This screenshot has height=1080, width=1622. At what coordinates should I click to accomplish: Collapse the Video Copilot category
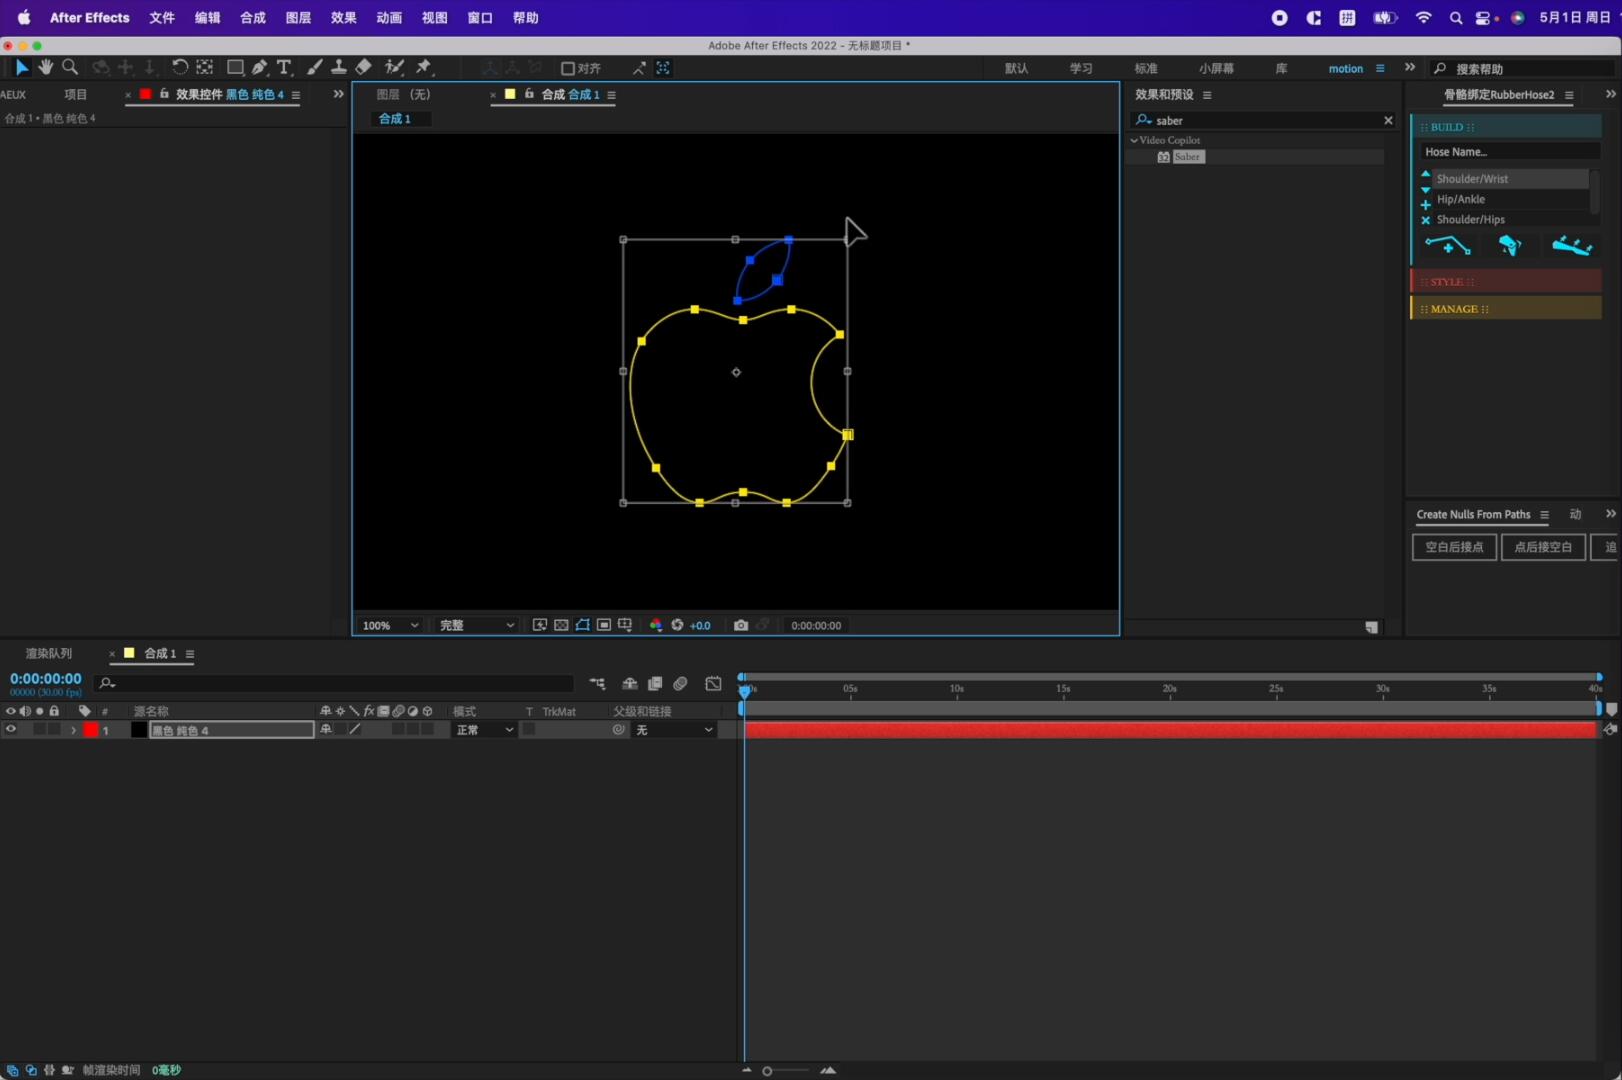(x=1134, y=140)
